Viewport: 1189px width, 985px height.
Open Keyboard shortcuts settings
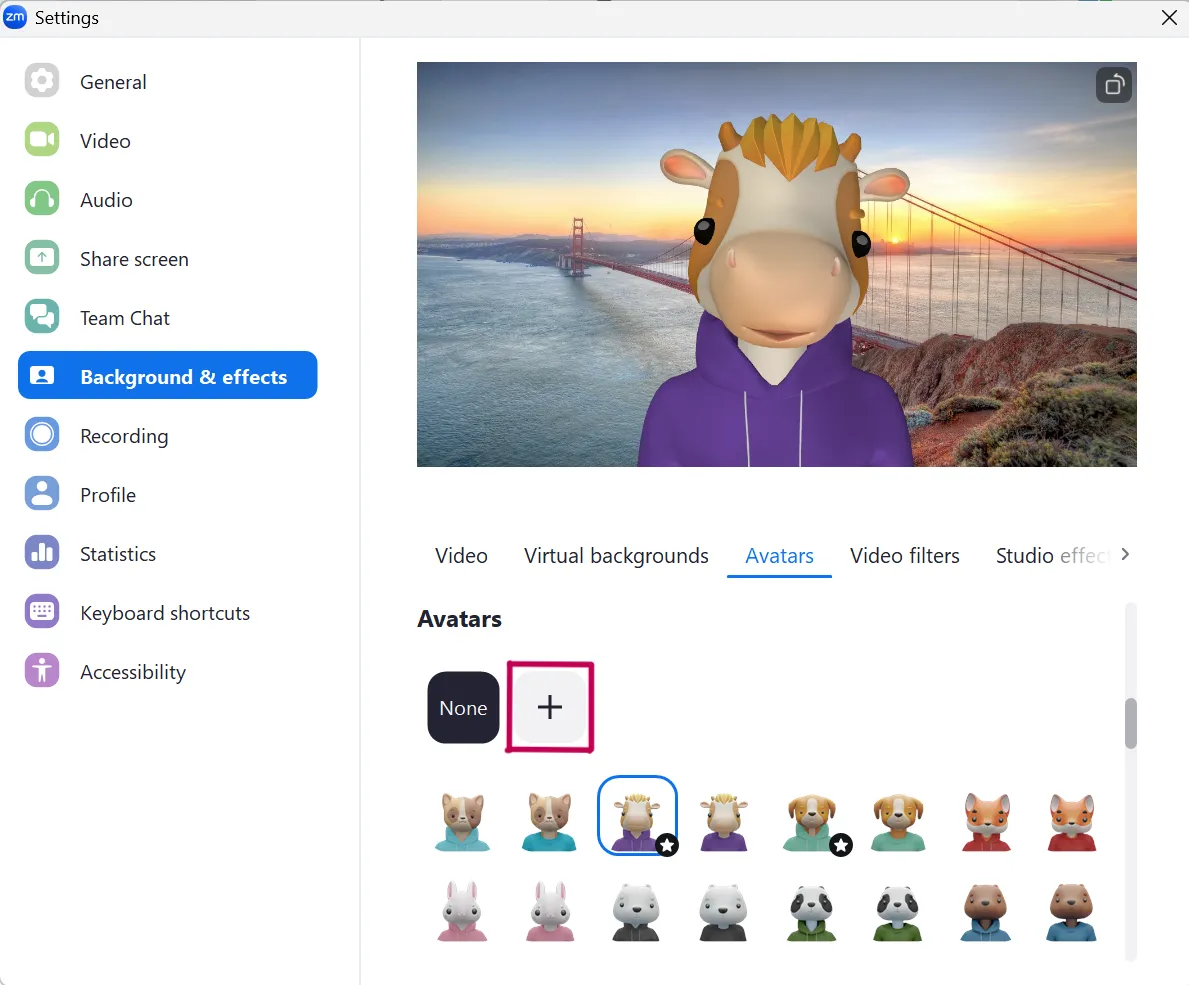point(165,613)
